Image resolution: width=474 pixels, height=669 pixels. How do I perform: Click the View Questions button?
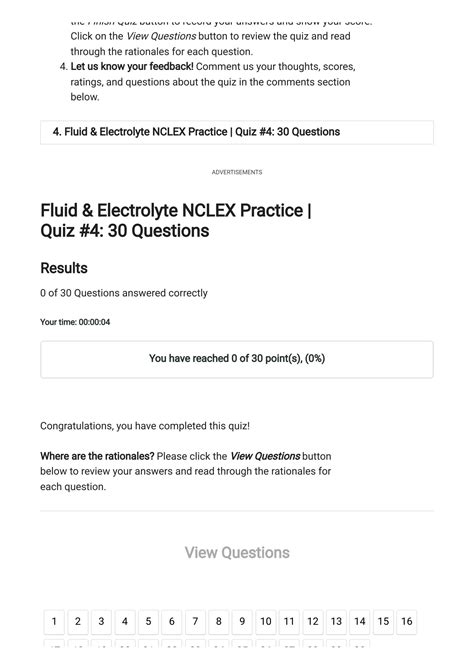pos(237,553)
